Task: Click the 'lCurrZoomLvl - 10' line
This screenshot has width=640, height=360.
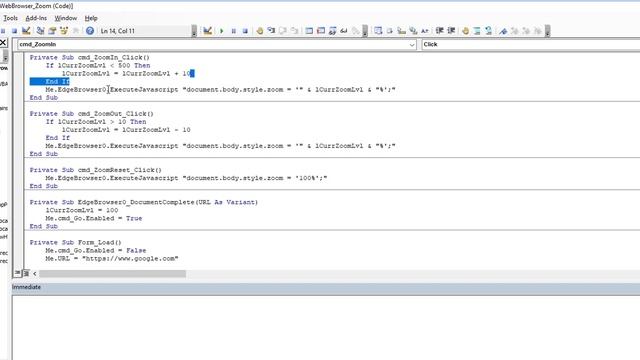Action: coord(126,130)
